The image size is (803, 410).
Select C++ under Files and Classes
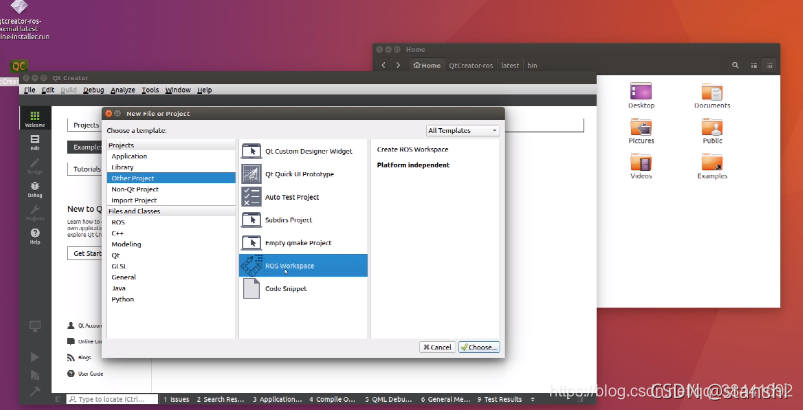171,233
